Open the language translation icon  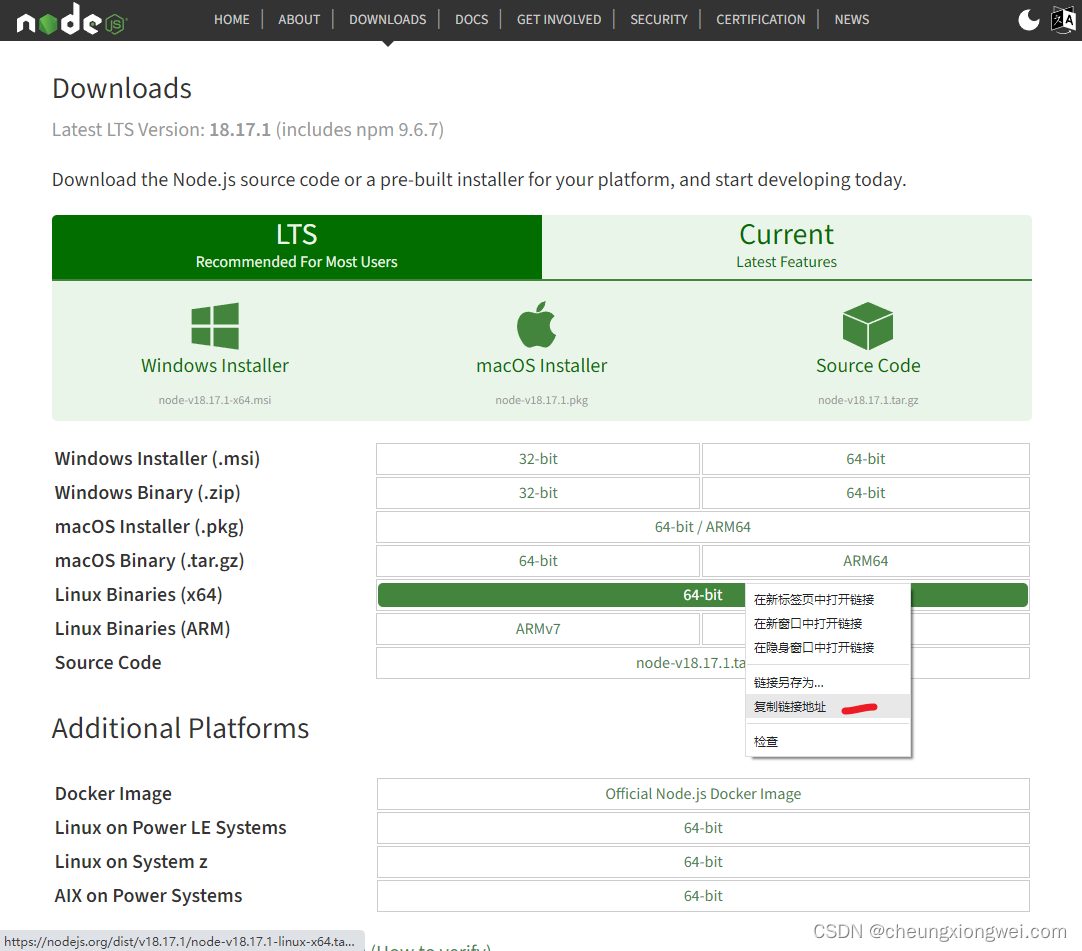coord(1063,18)
